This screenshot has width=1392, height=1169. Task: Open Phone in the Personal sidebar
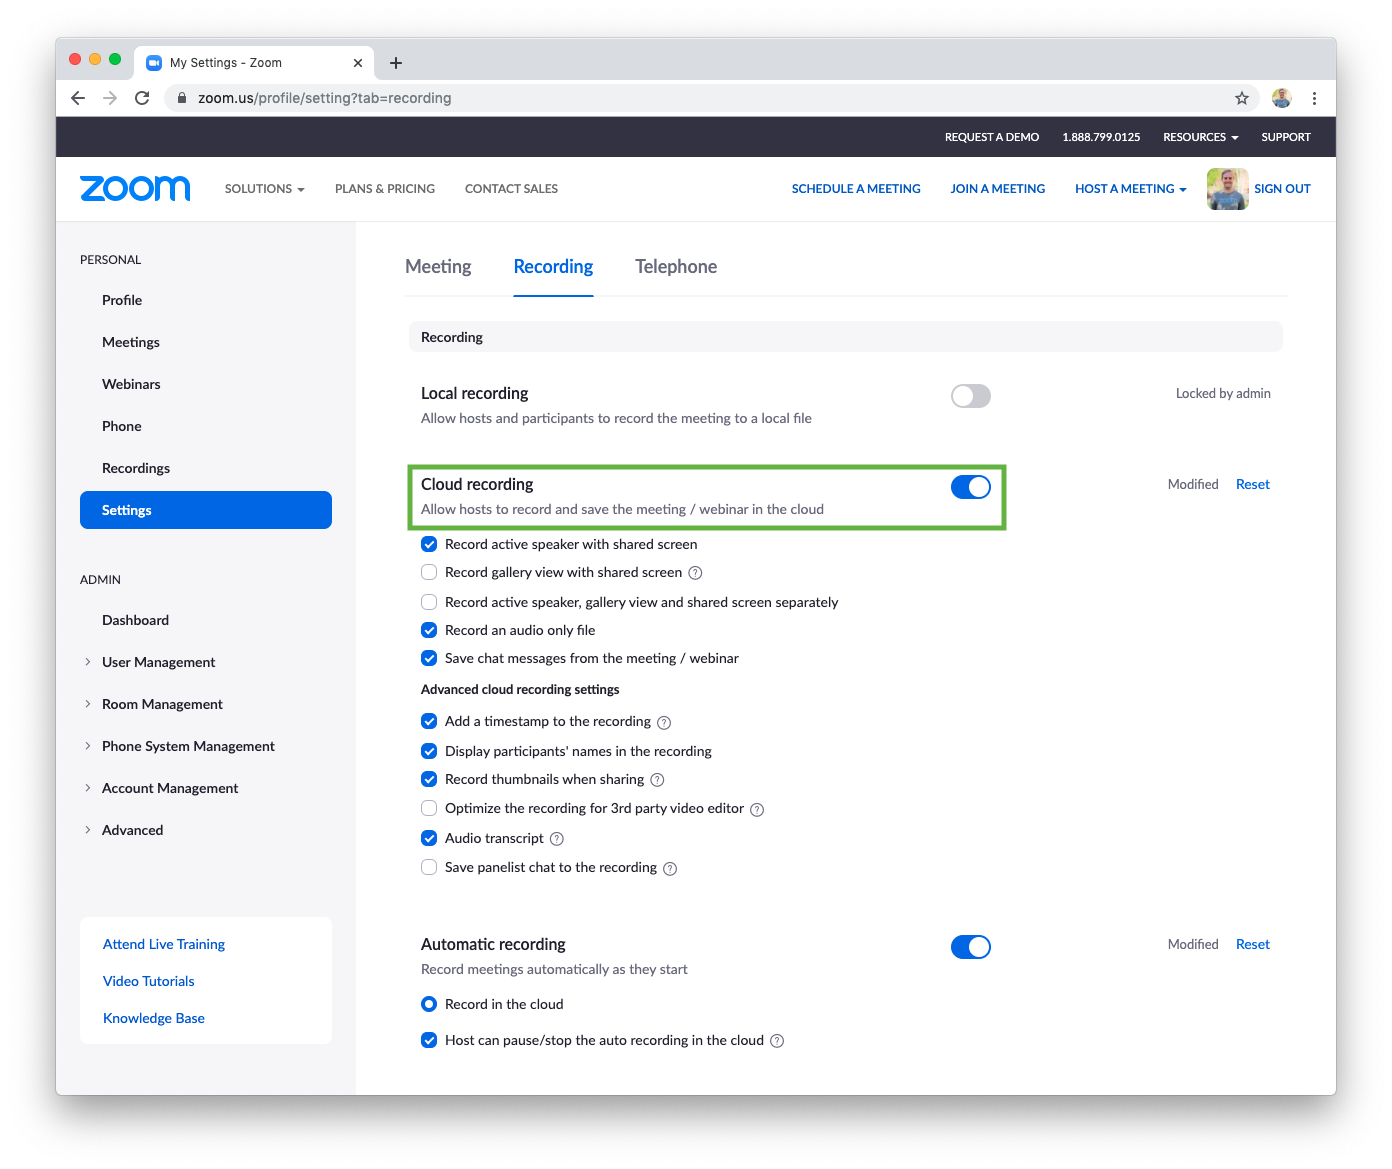[x=122, y=426]
